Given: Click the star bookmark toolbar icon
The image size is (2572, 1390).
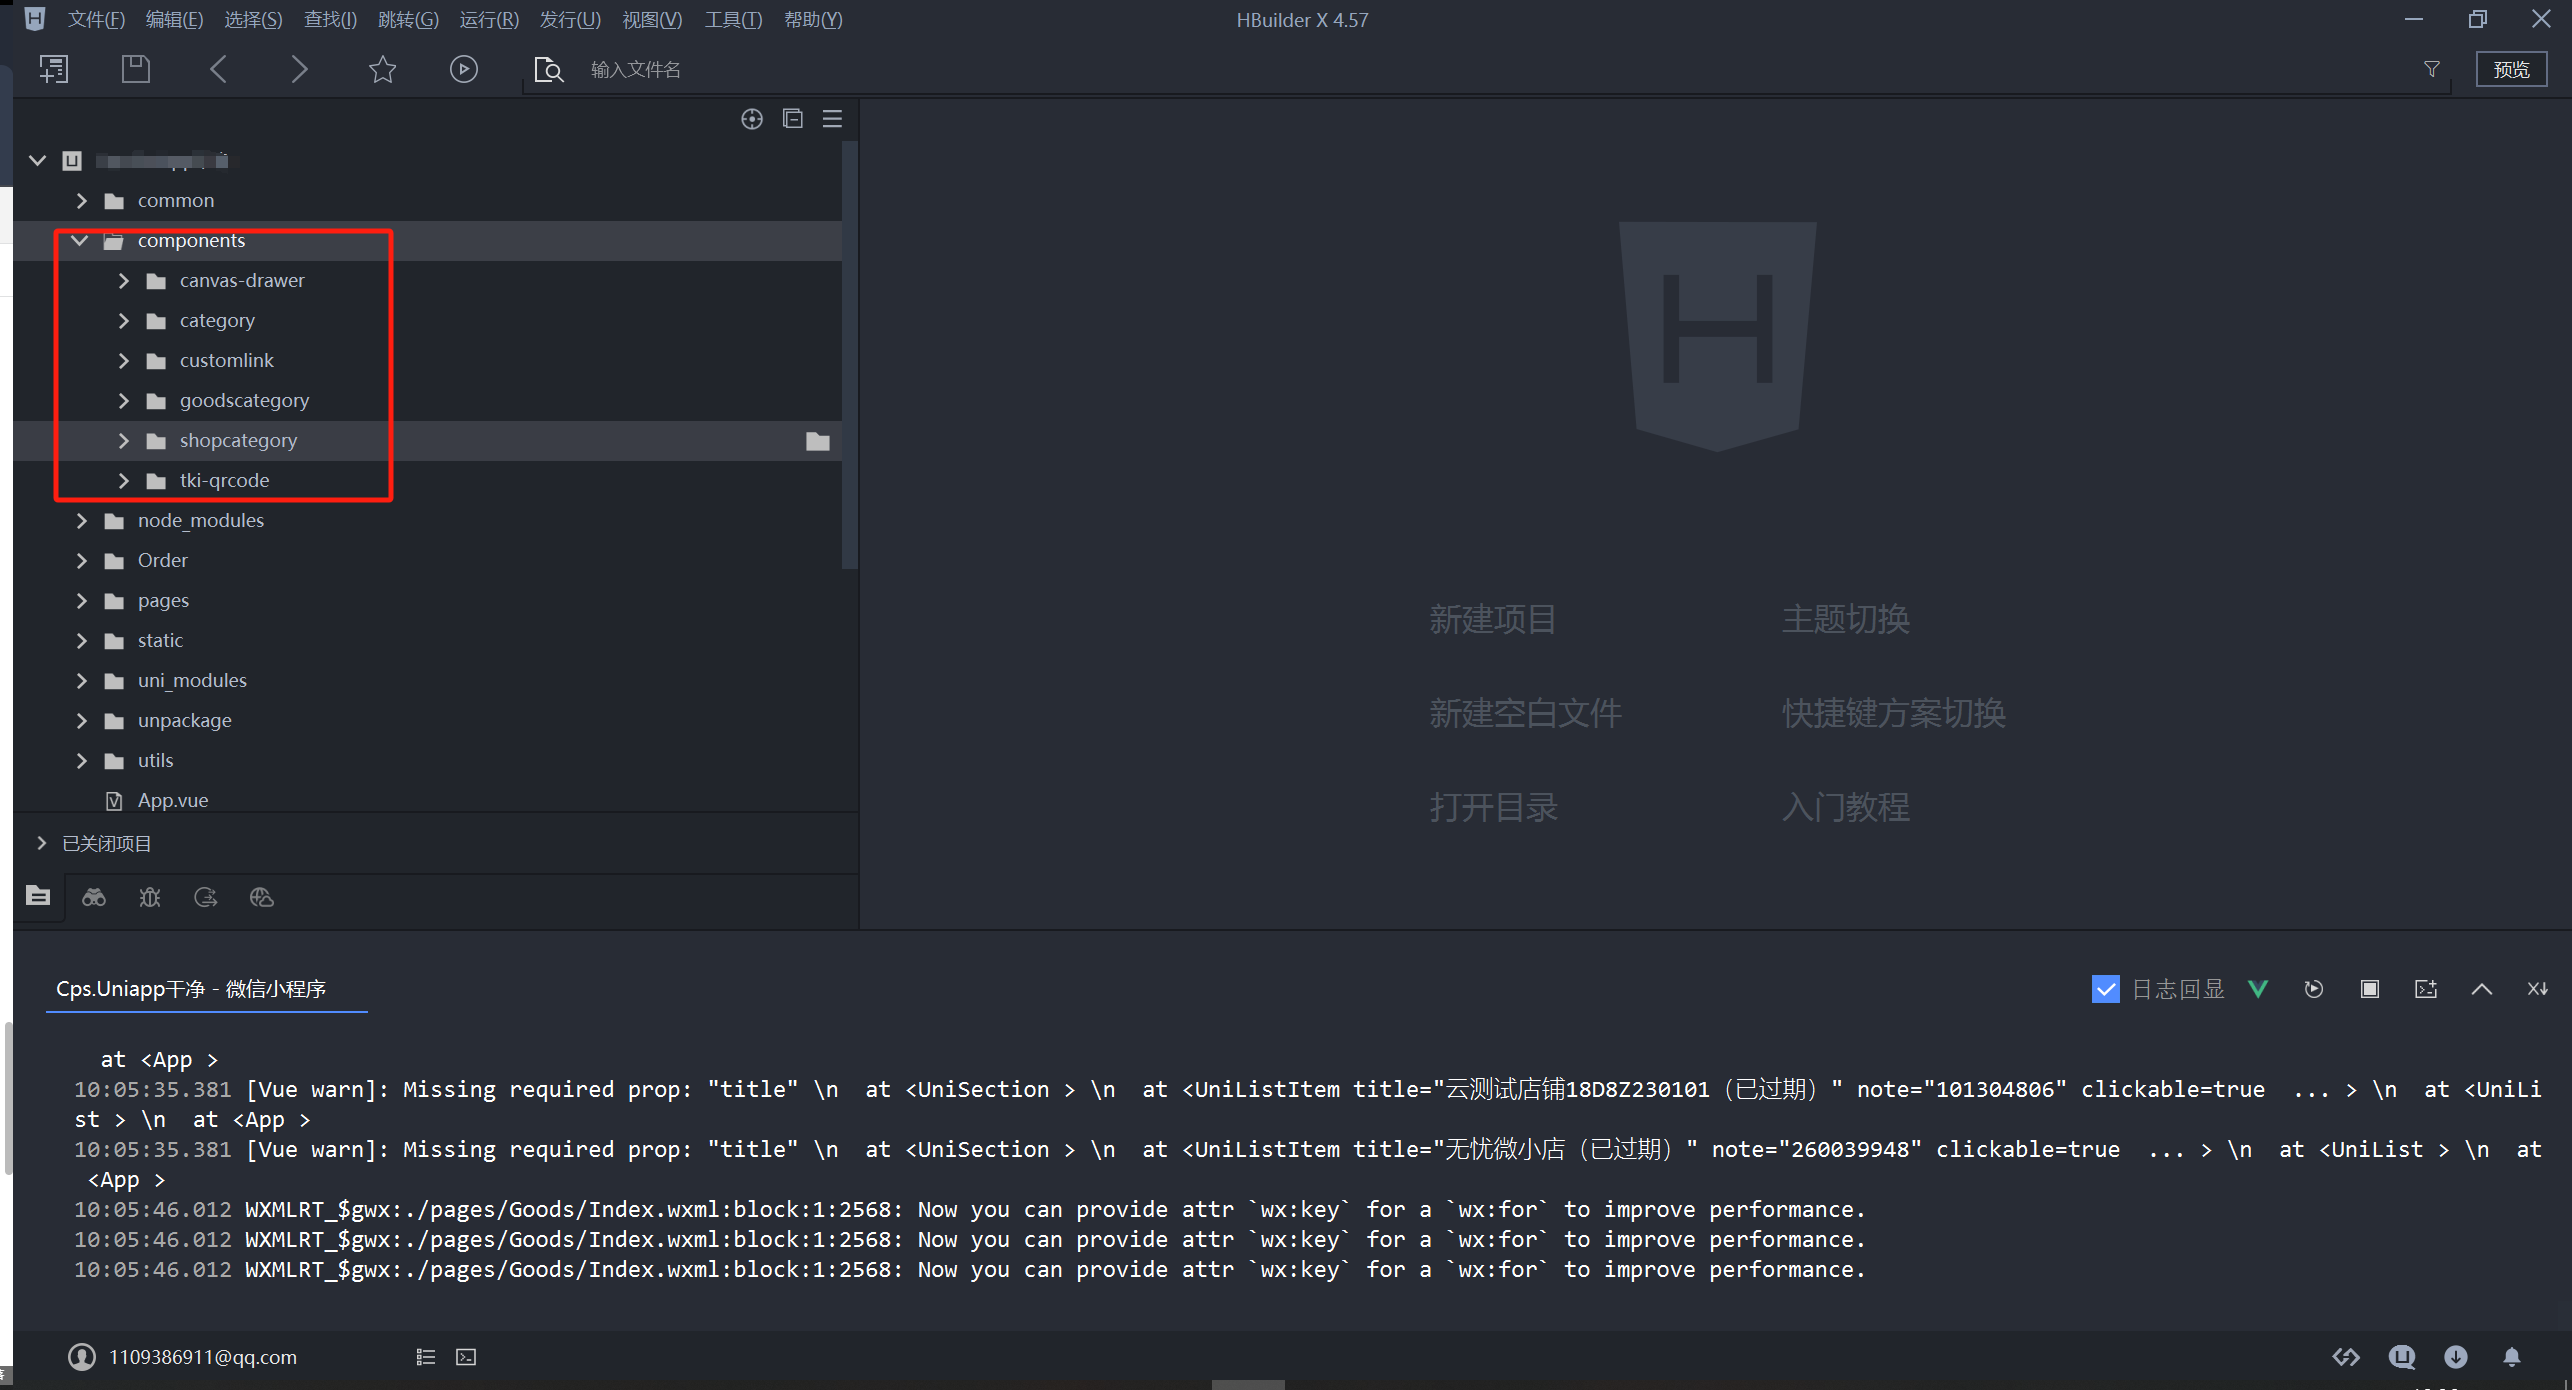Looking at the screenshot, I should 382,69.
